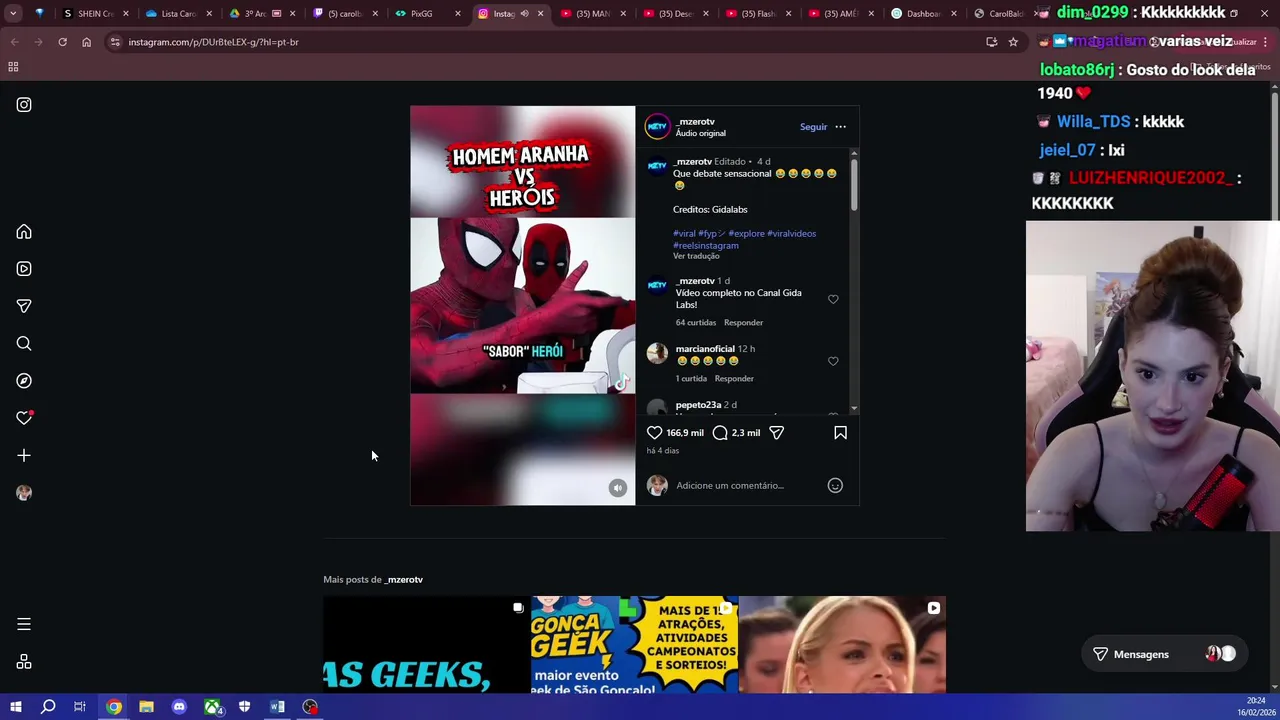Click 'Adicione um comentário' input field

point(748,486)
